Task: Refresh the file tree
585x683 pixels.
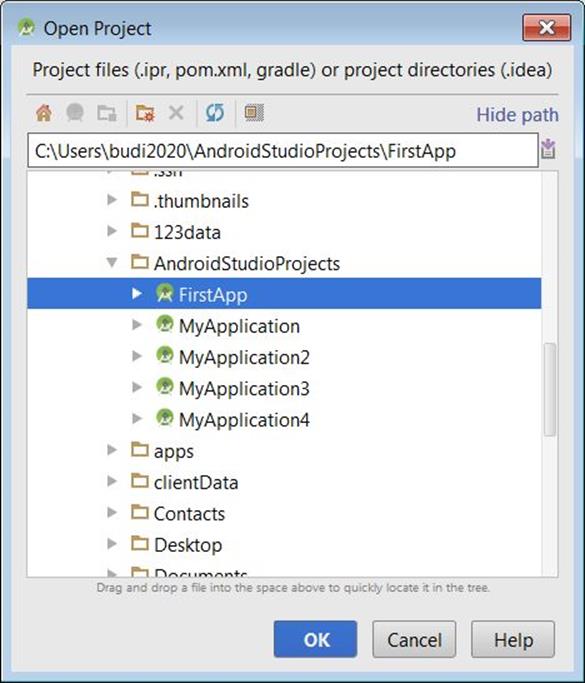Action: [215, 113]
